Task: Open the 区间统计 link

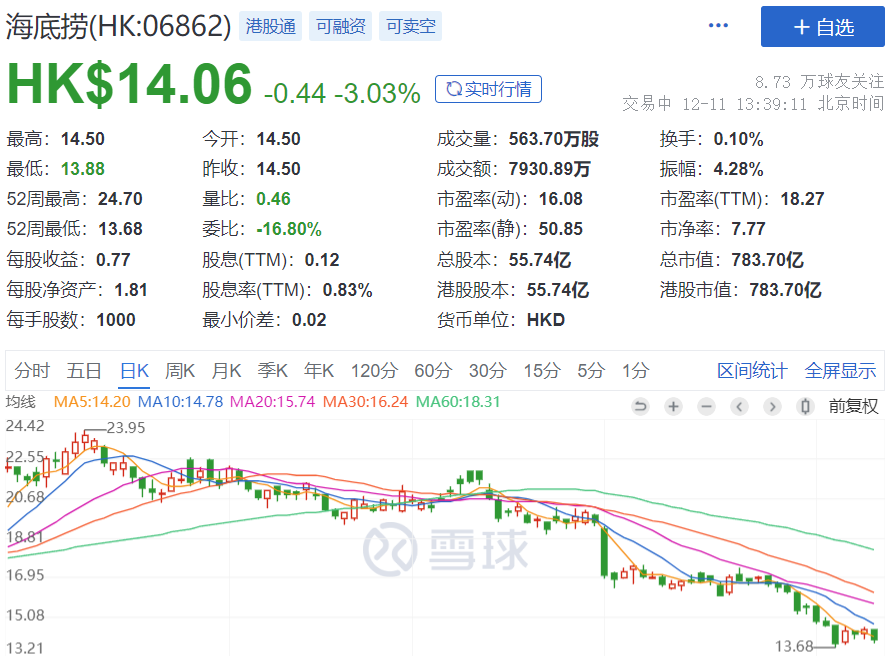Action: 752,371
